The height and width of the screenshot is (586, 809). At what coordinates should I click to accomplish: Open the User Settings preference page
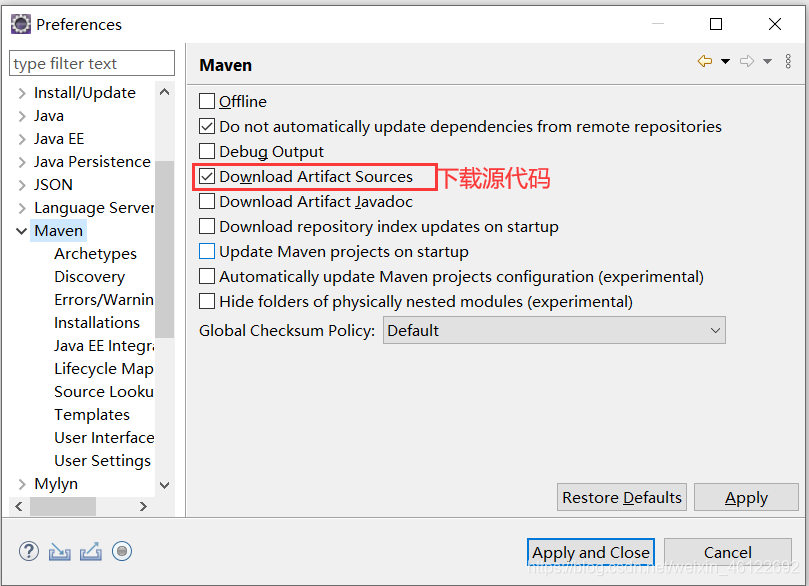coord(103,461)
